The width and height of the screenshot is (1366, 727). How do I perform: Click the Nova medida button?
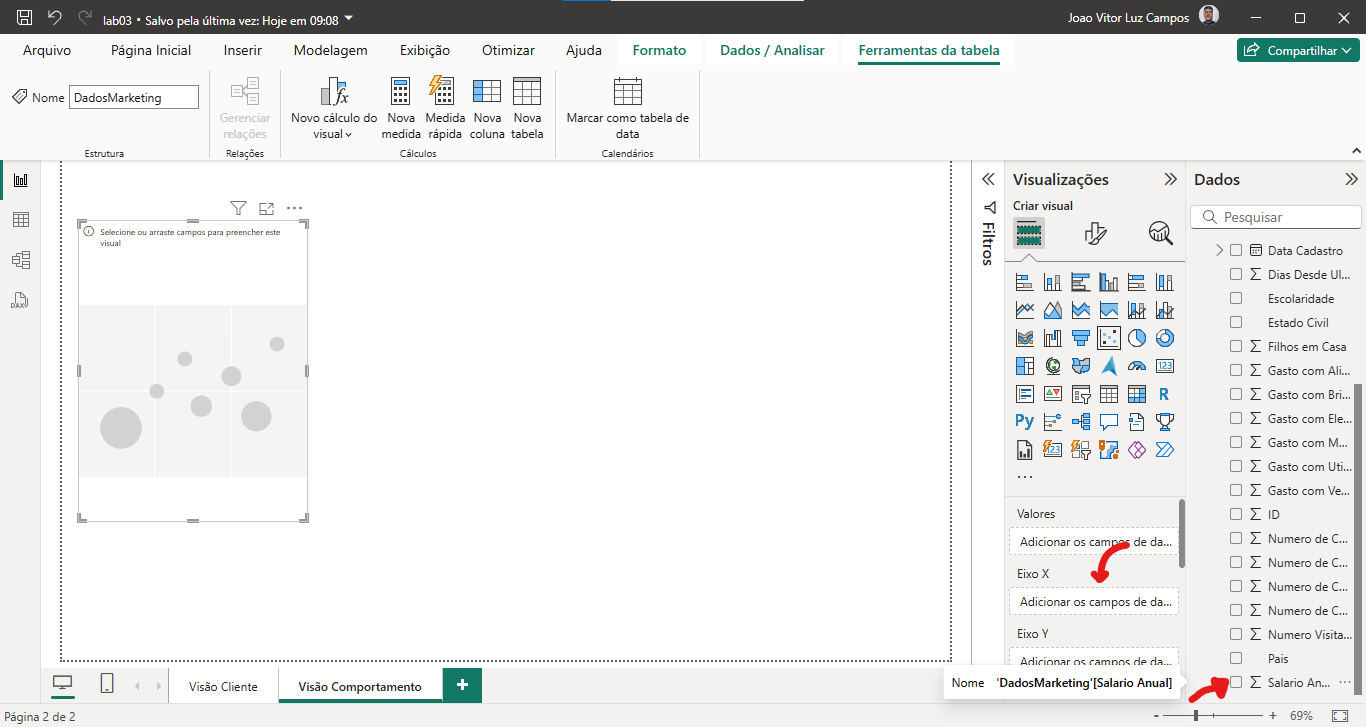(401, 107)
